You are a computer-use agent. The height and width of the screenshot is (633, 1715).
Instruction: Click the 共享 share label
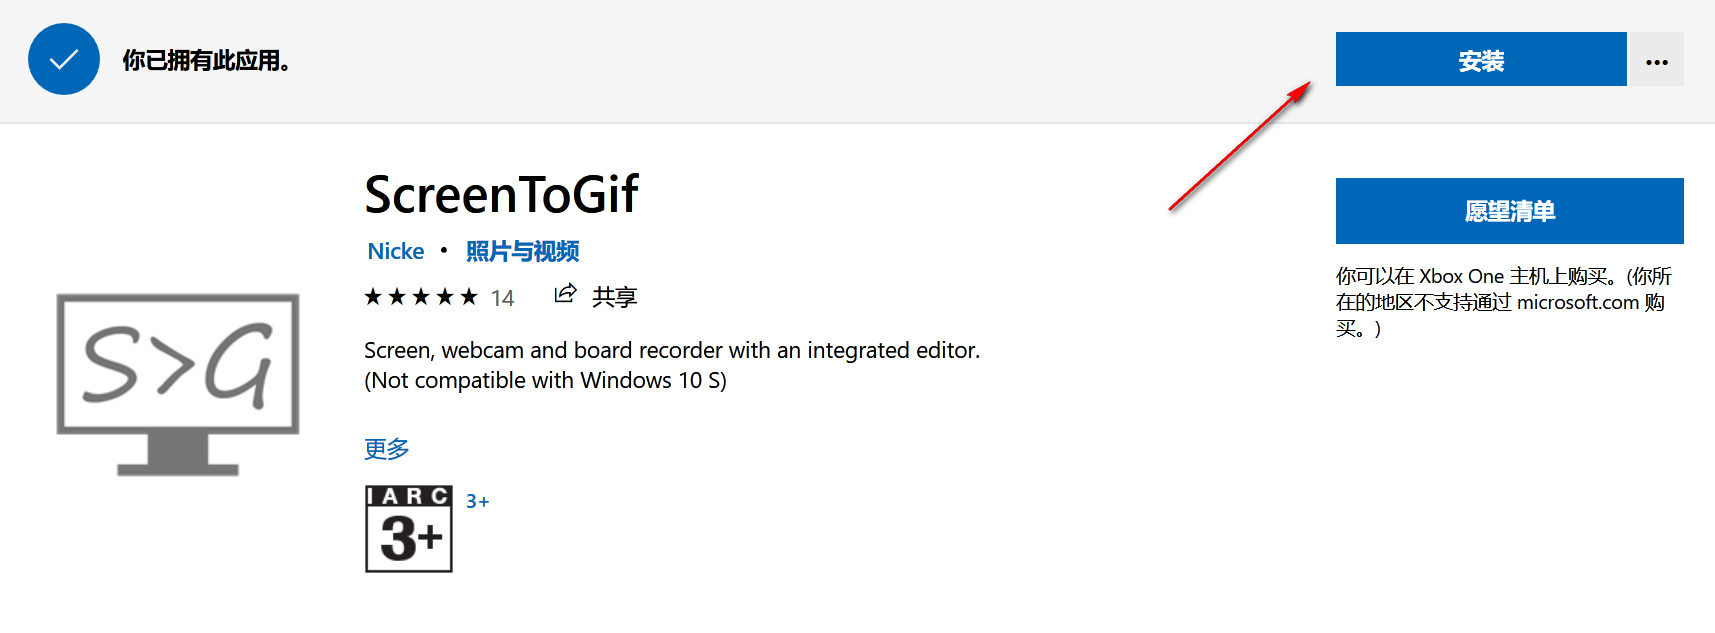point(614,297)
